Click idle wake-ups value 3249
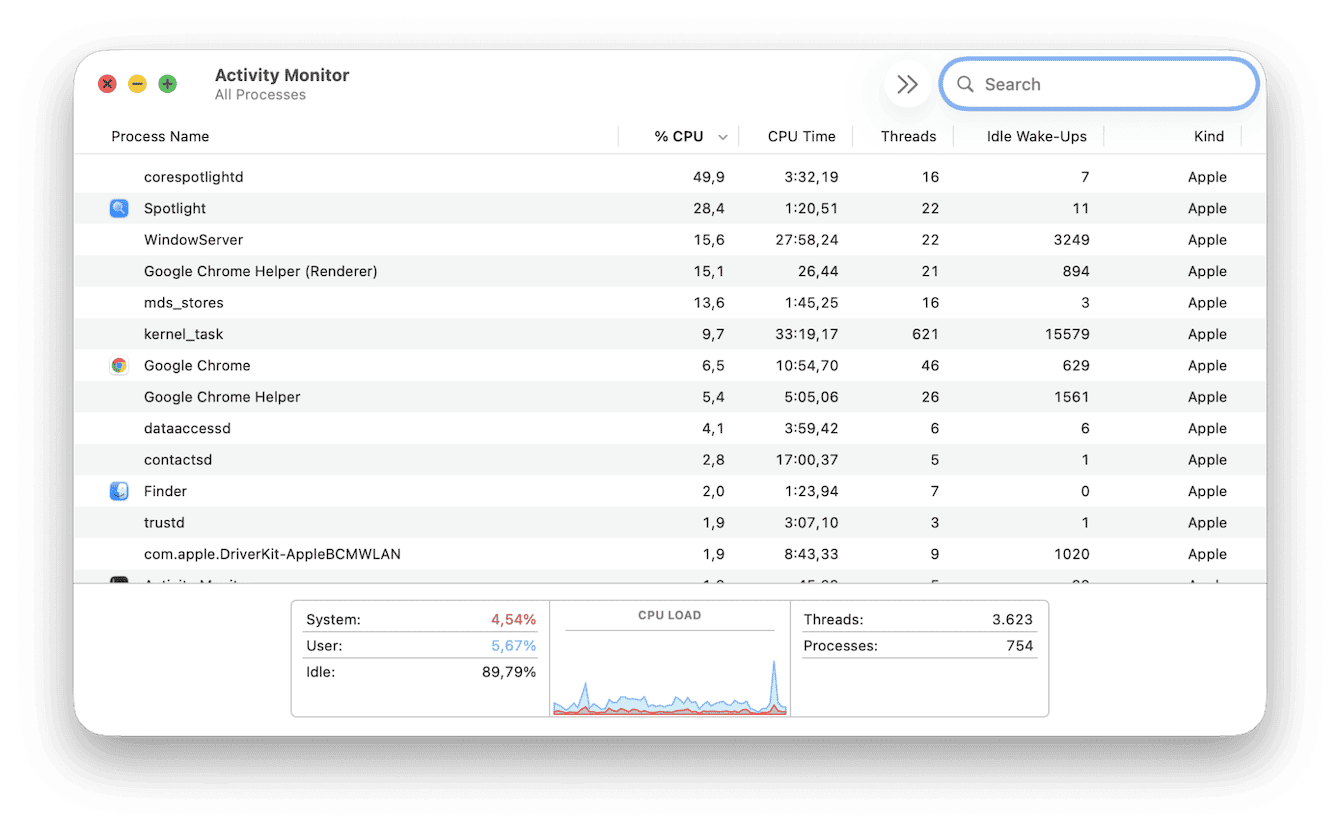 [x=1071, y=240]
